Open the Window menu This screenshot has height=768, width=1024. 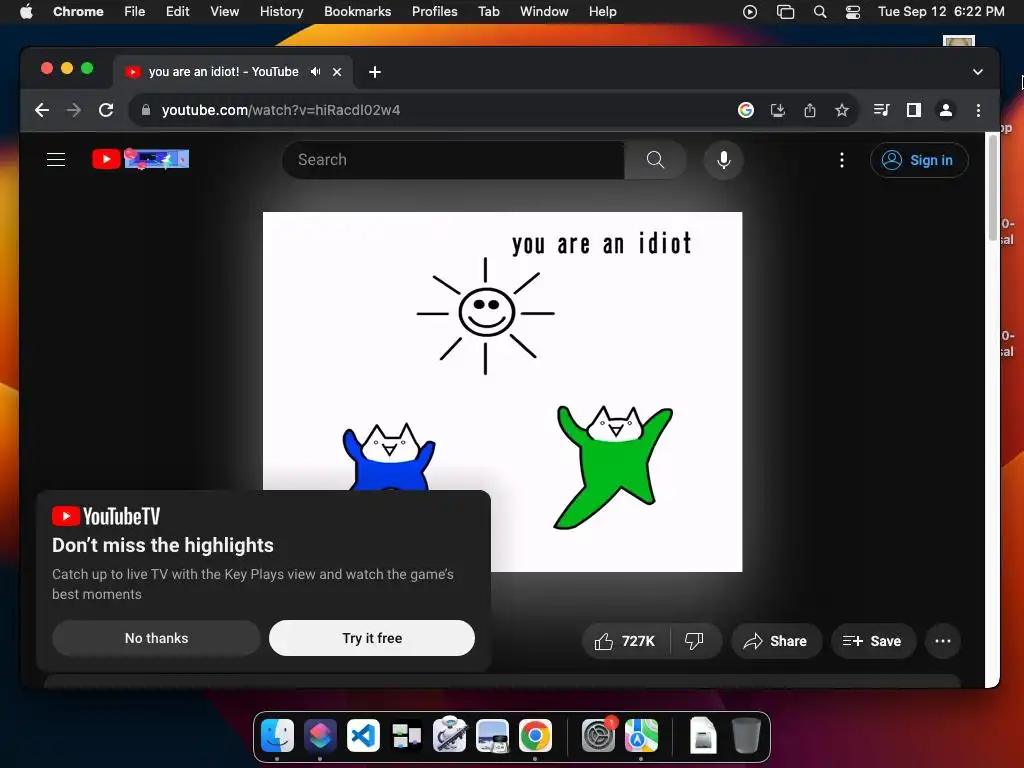click(544, 11)
